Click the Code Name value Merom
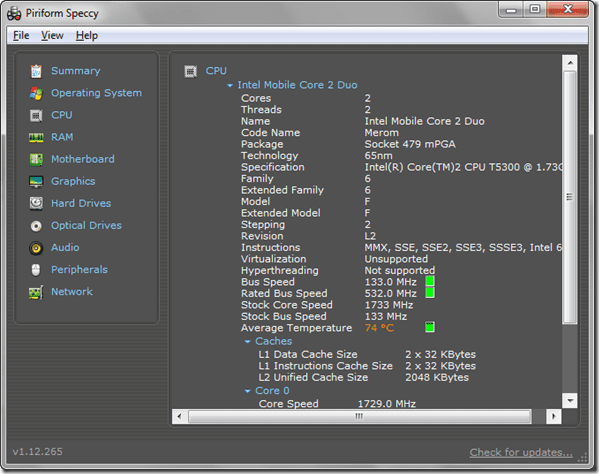The image size is (599, 474). click(381, 133)
